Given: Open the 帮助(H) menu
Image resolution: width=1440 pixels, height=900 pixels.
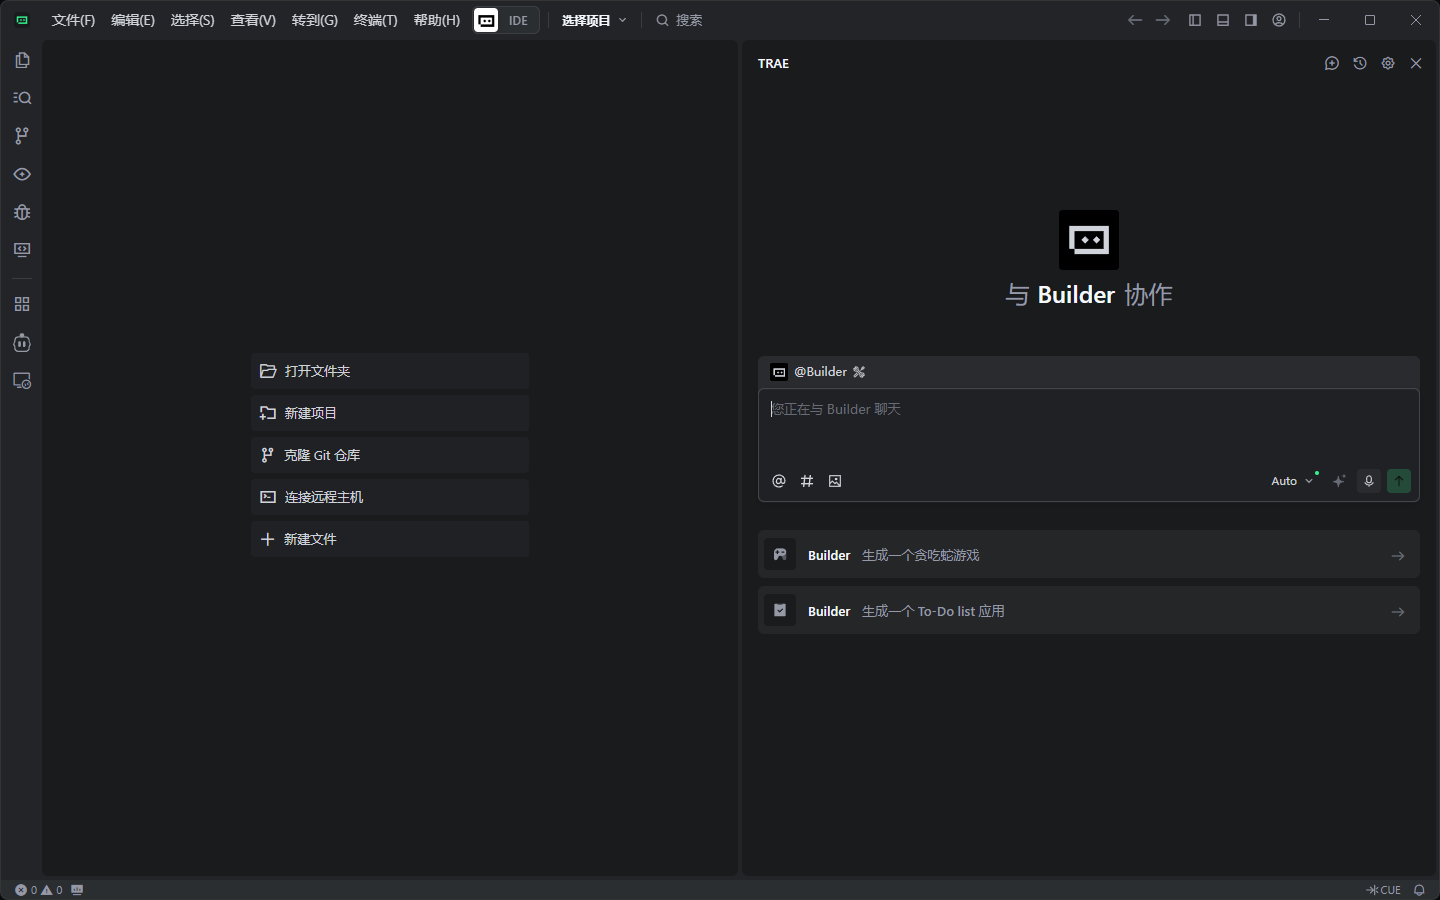Looking at the screenshot, I should click(437, 20).
